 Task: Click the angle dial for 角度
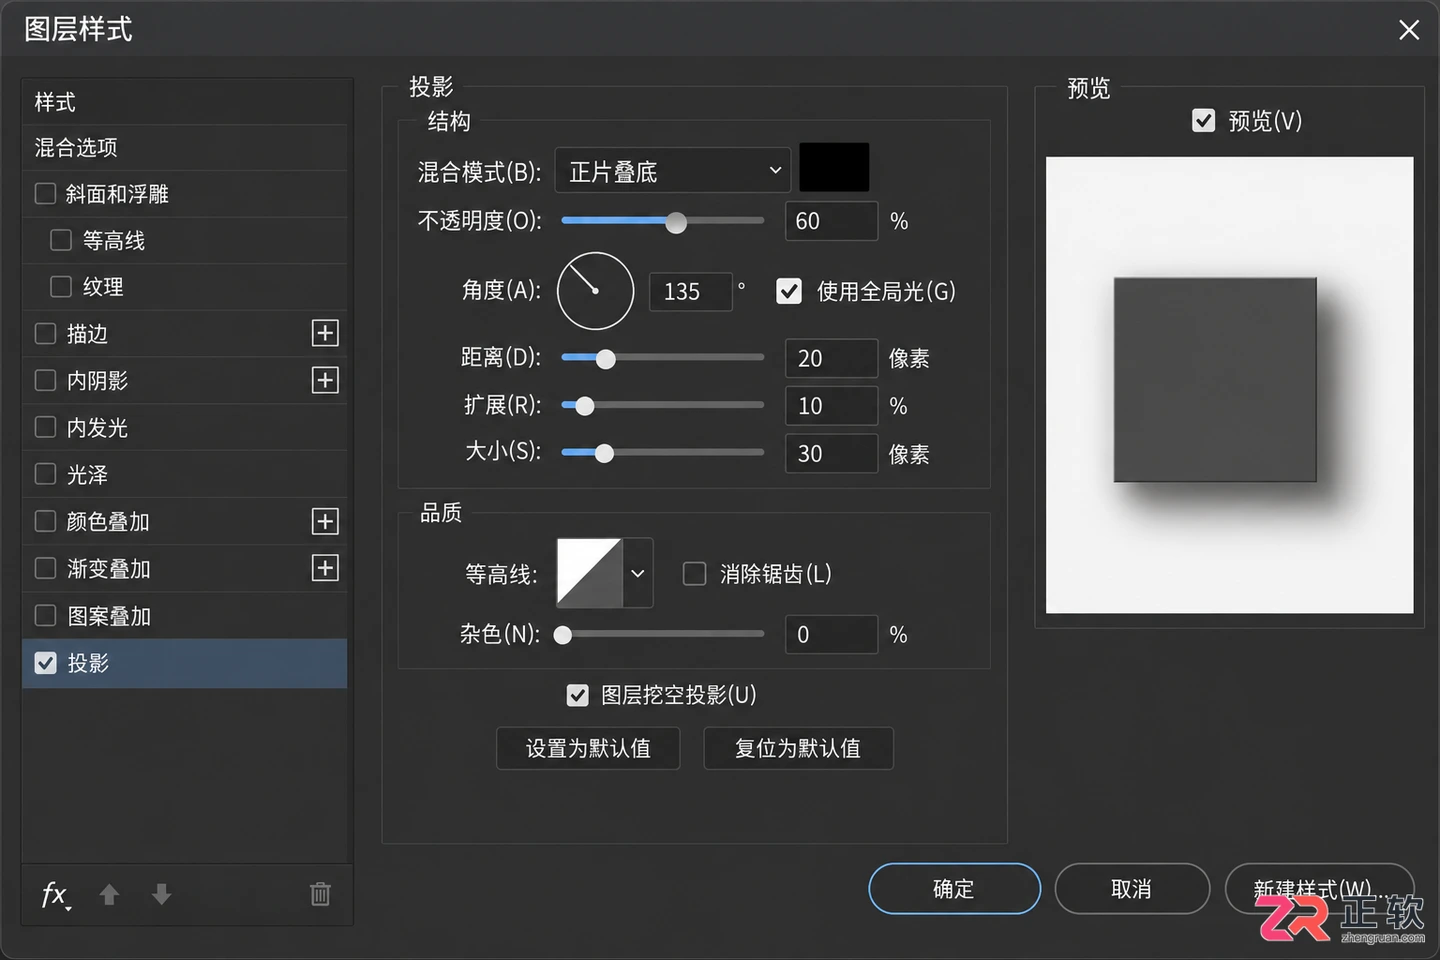pos(595,291)
